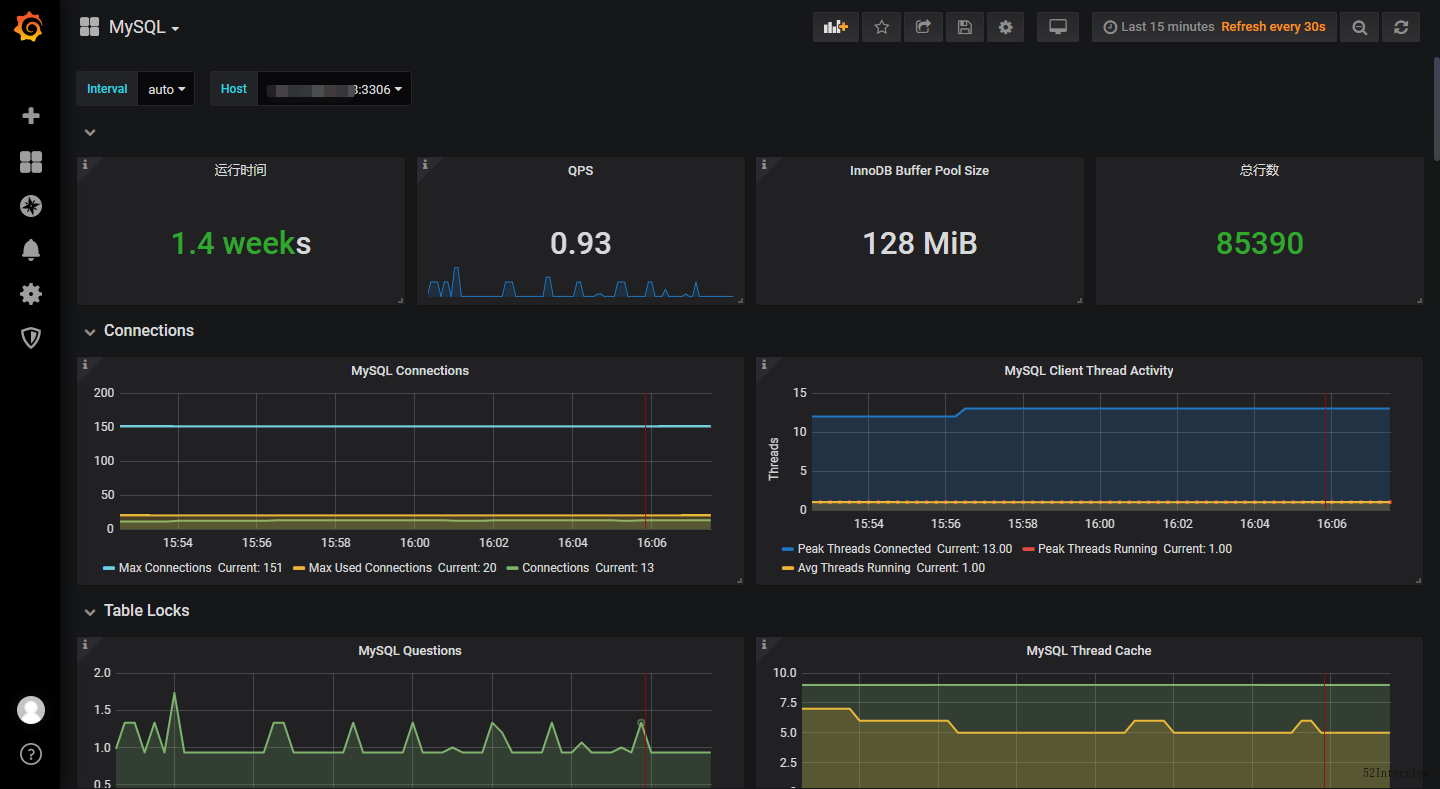The width and height of the screenshot is (1440, 789).
Task: Click the 1.4 weeks uptime value
Action: click(x=241, y=243)
